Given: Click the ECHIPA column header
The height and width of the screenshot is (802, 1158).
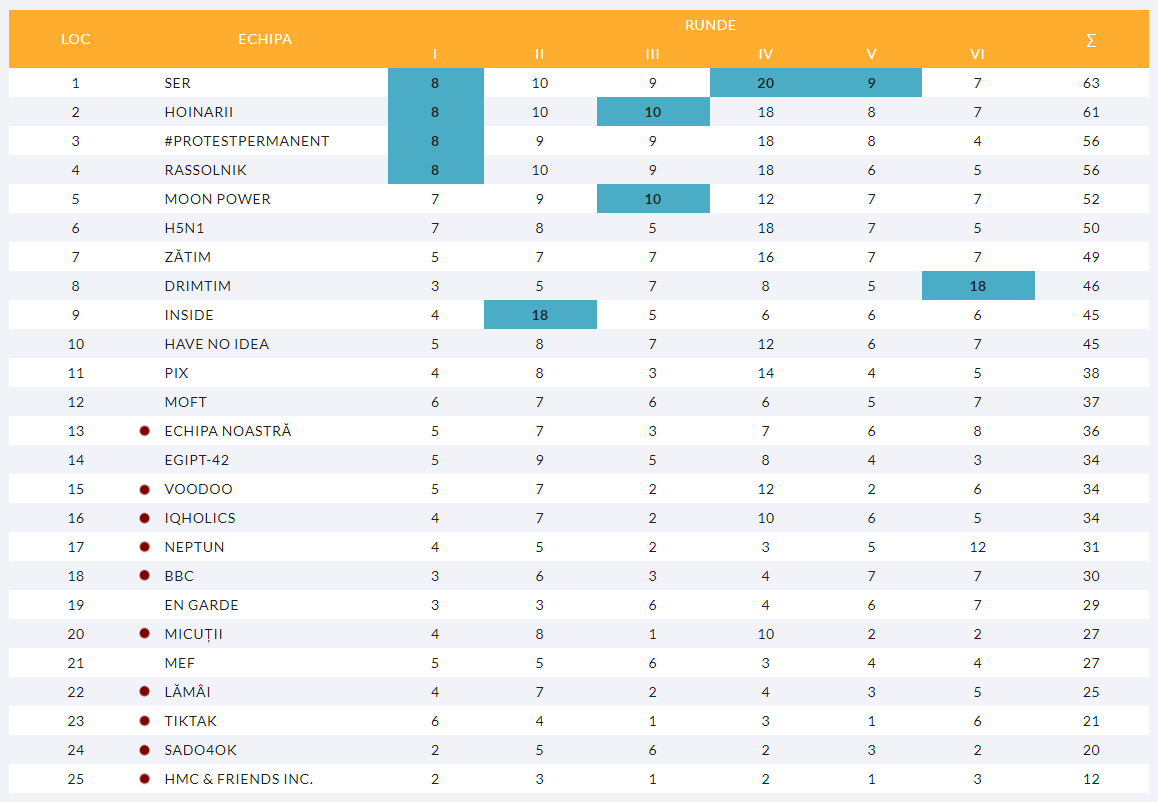Looking at the screenshot, I should tap(265, 39).
